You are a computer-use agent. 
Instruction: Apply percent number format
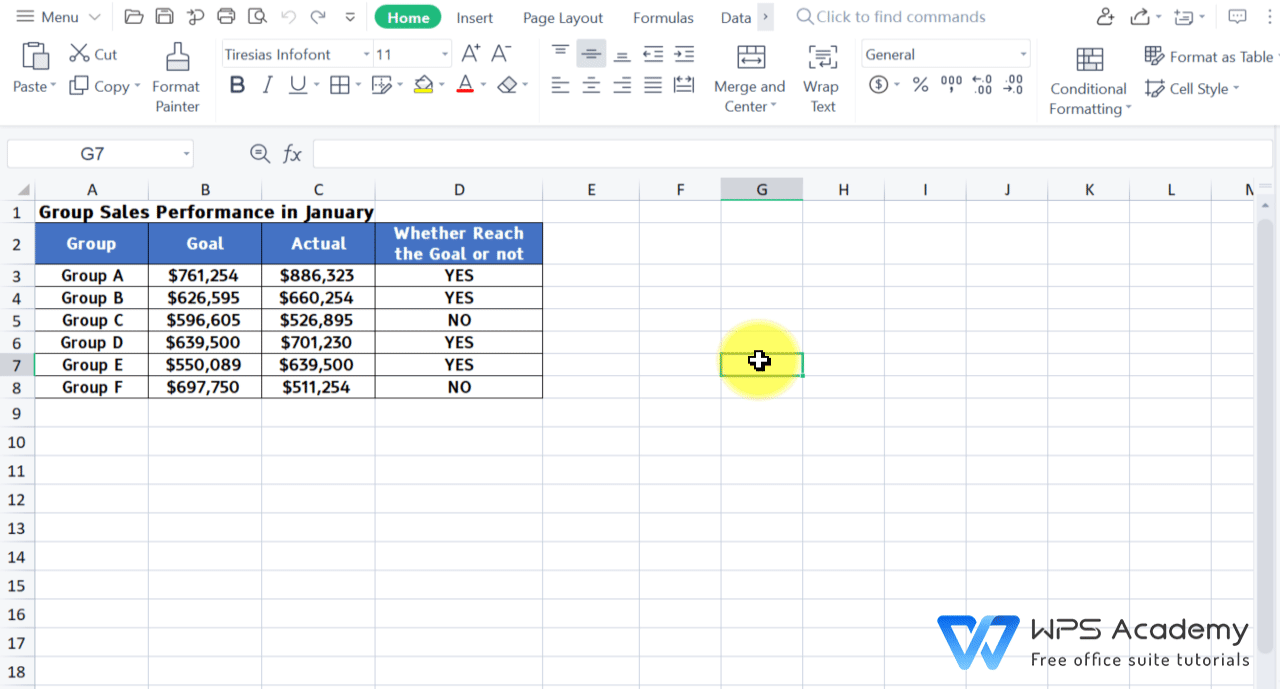[x=920, y=85]
